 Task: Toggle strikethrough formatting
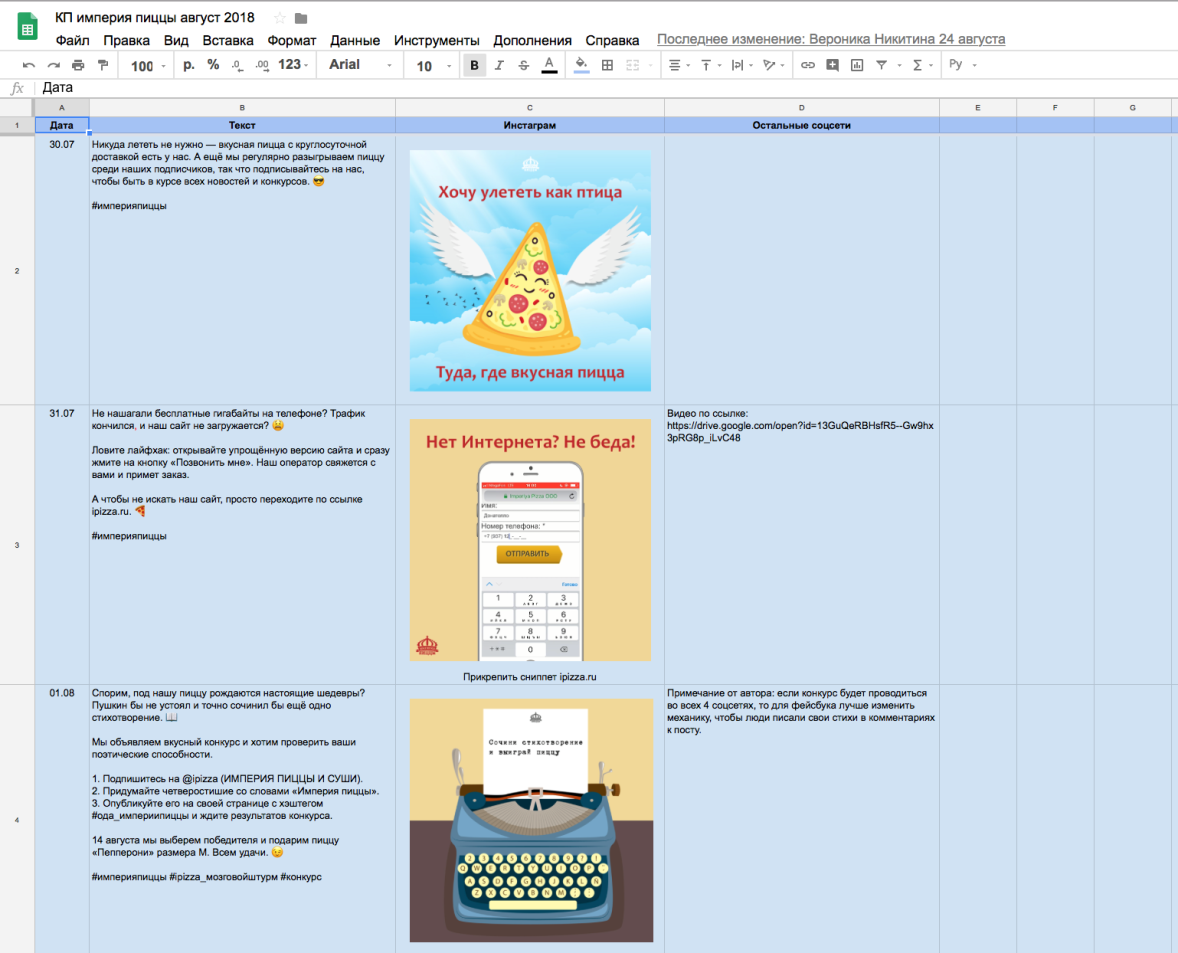pos(524,65)
